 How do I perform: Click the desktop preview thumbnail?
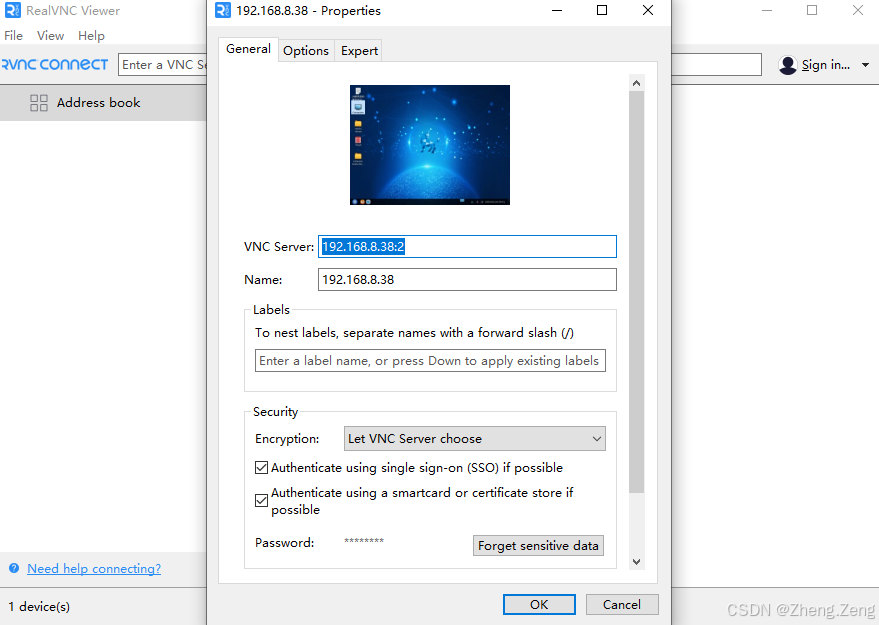pos(429,144)
